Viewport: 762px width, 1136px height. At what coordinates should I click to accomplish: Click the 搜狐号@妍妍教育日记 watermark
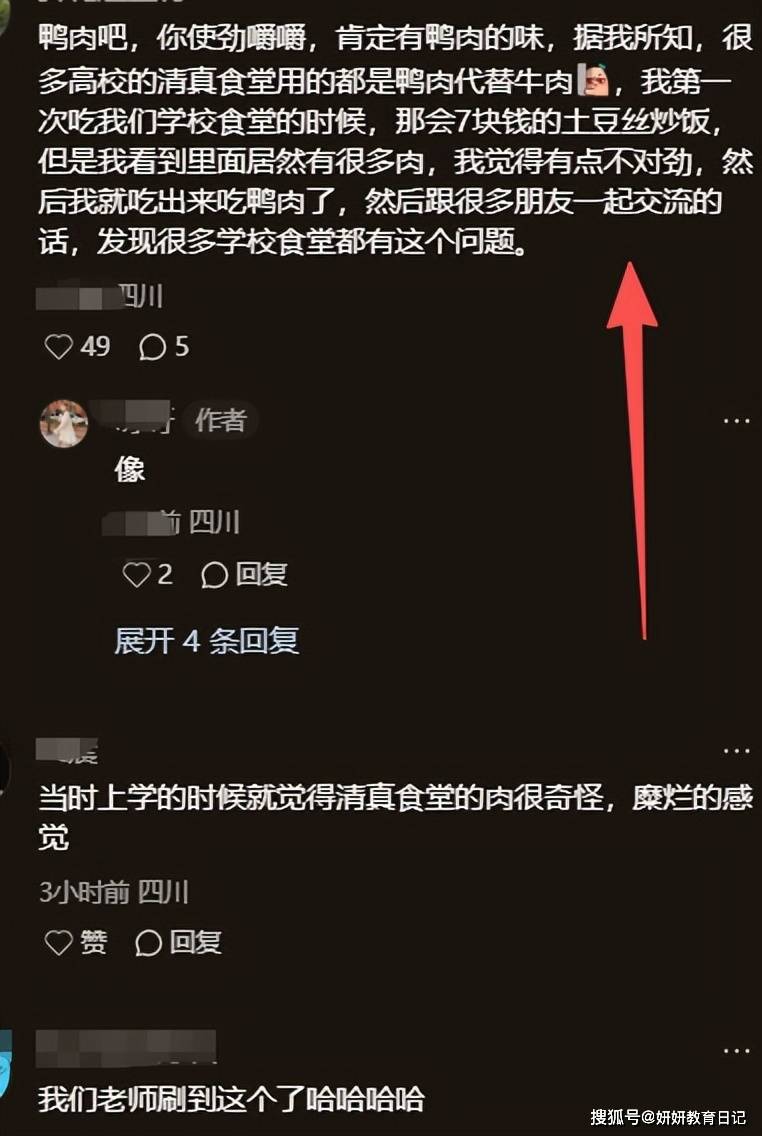(x=668, y=1116)
